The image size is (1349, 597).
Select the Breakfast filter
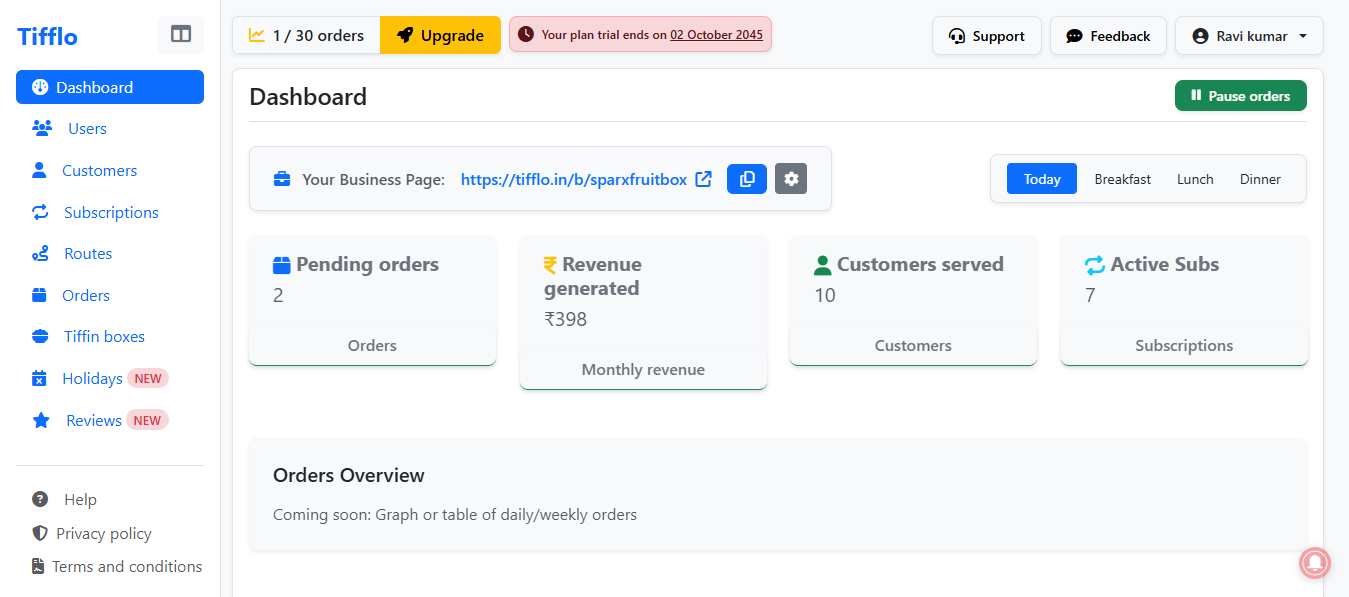1122,179
